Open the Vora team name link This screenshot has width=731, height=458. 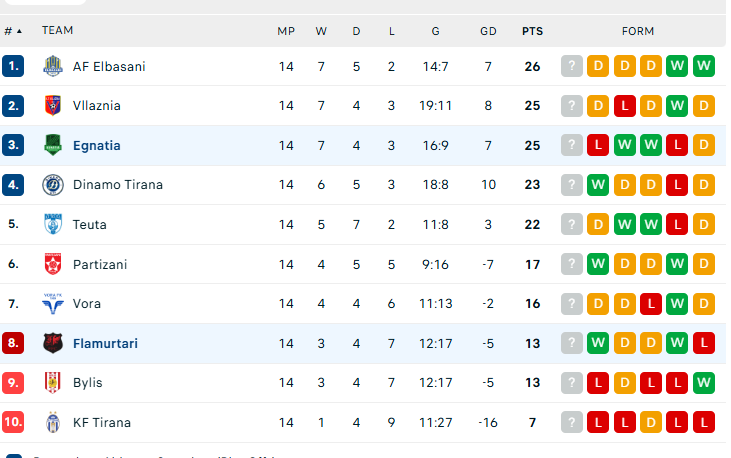click(87, 304)
